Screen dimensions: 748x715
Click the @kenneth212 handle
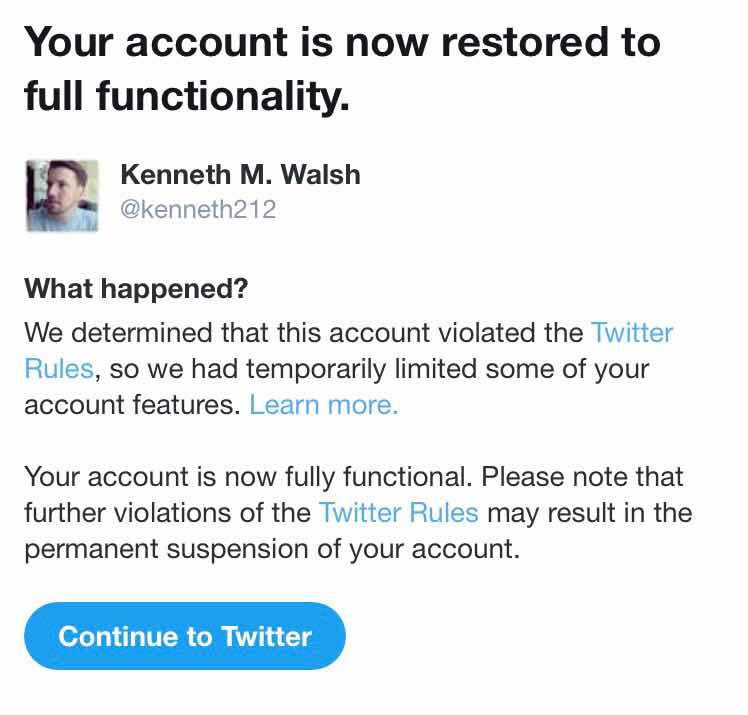pos(198,209)
